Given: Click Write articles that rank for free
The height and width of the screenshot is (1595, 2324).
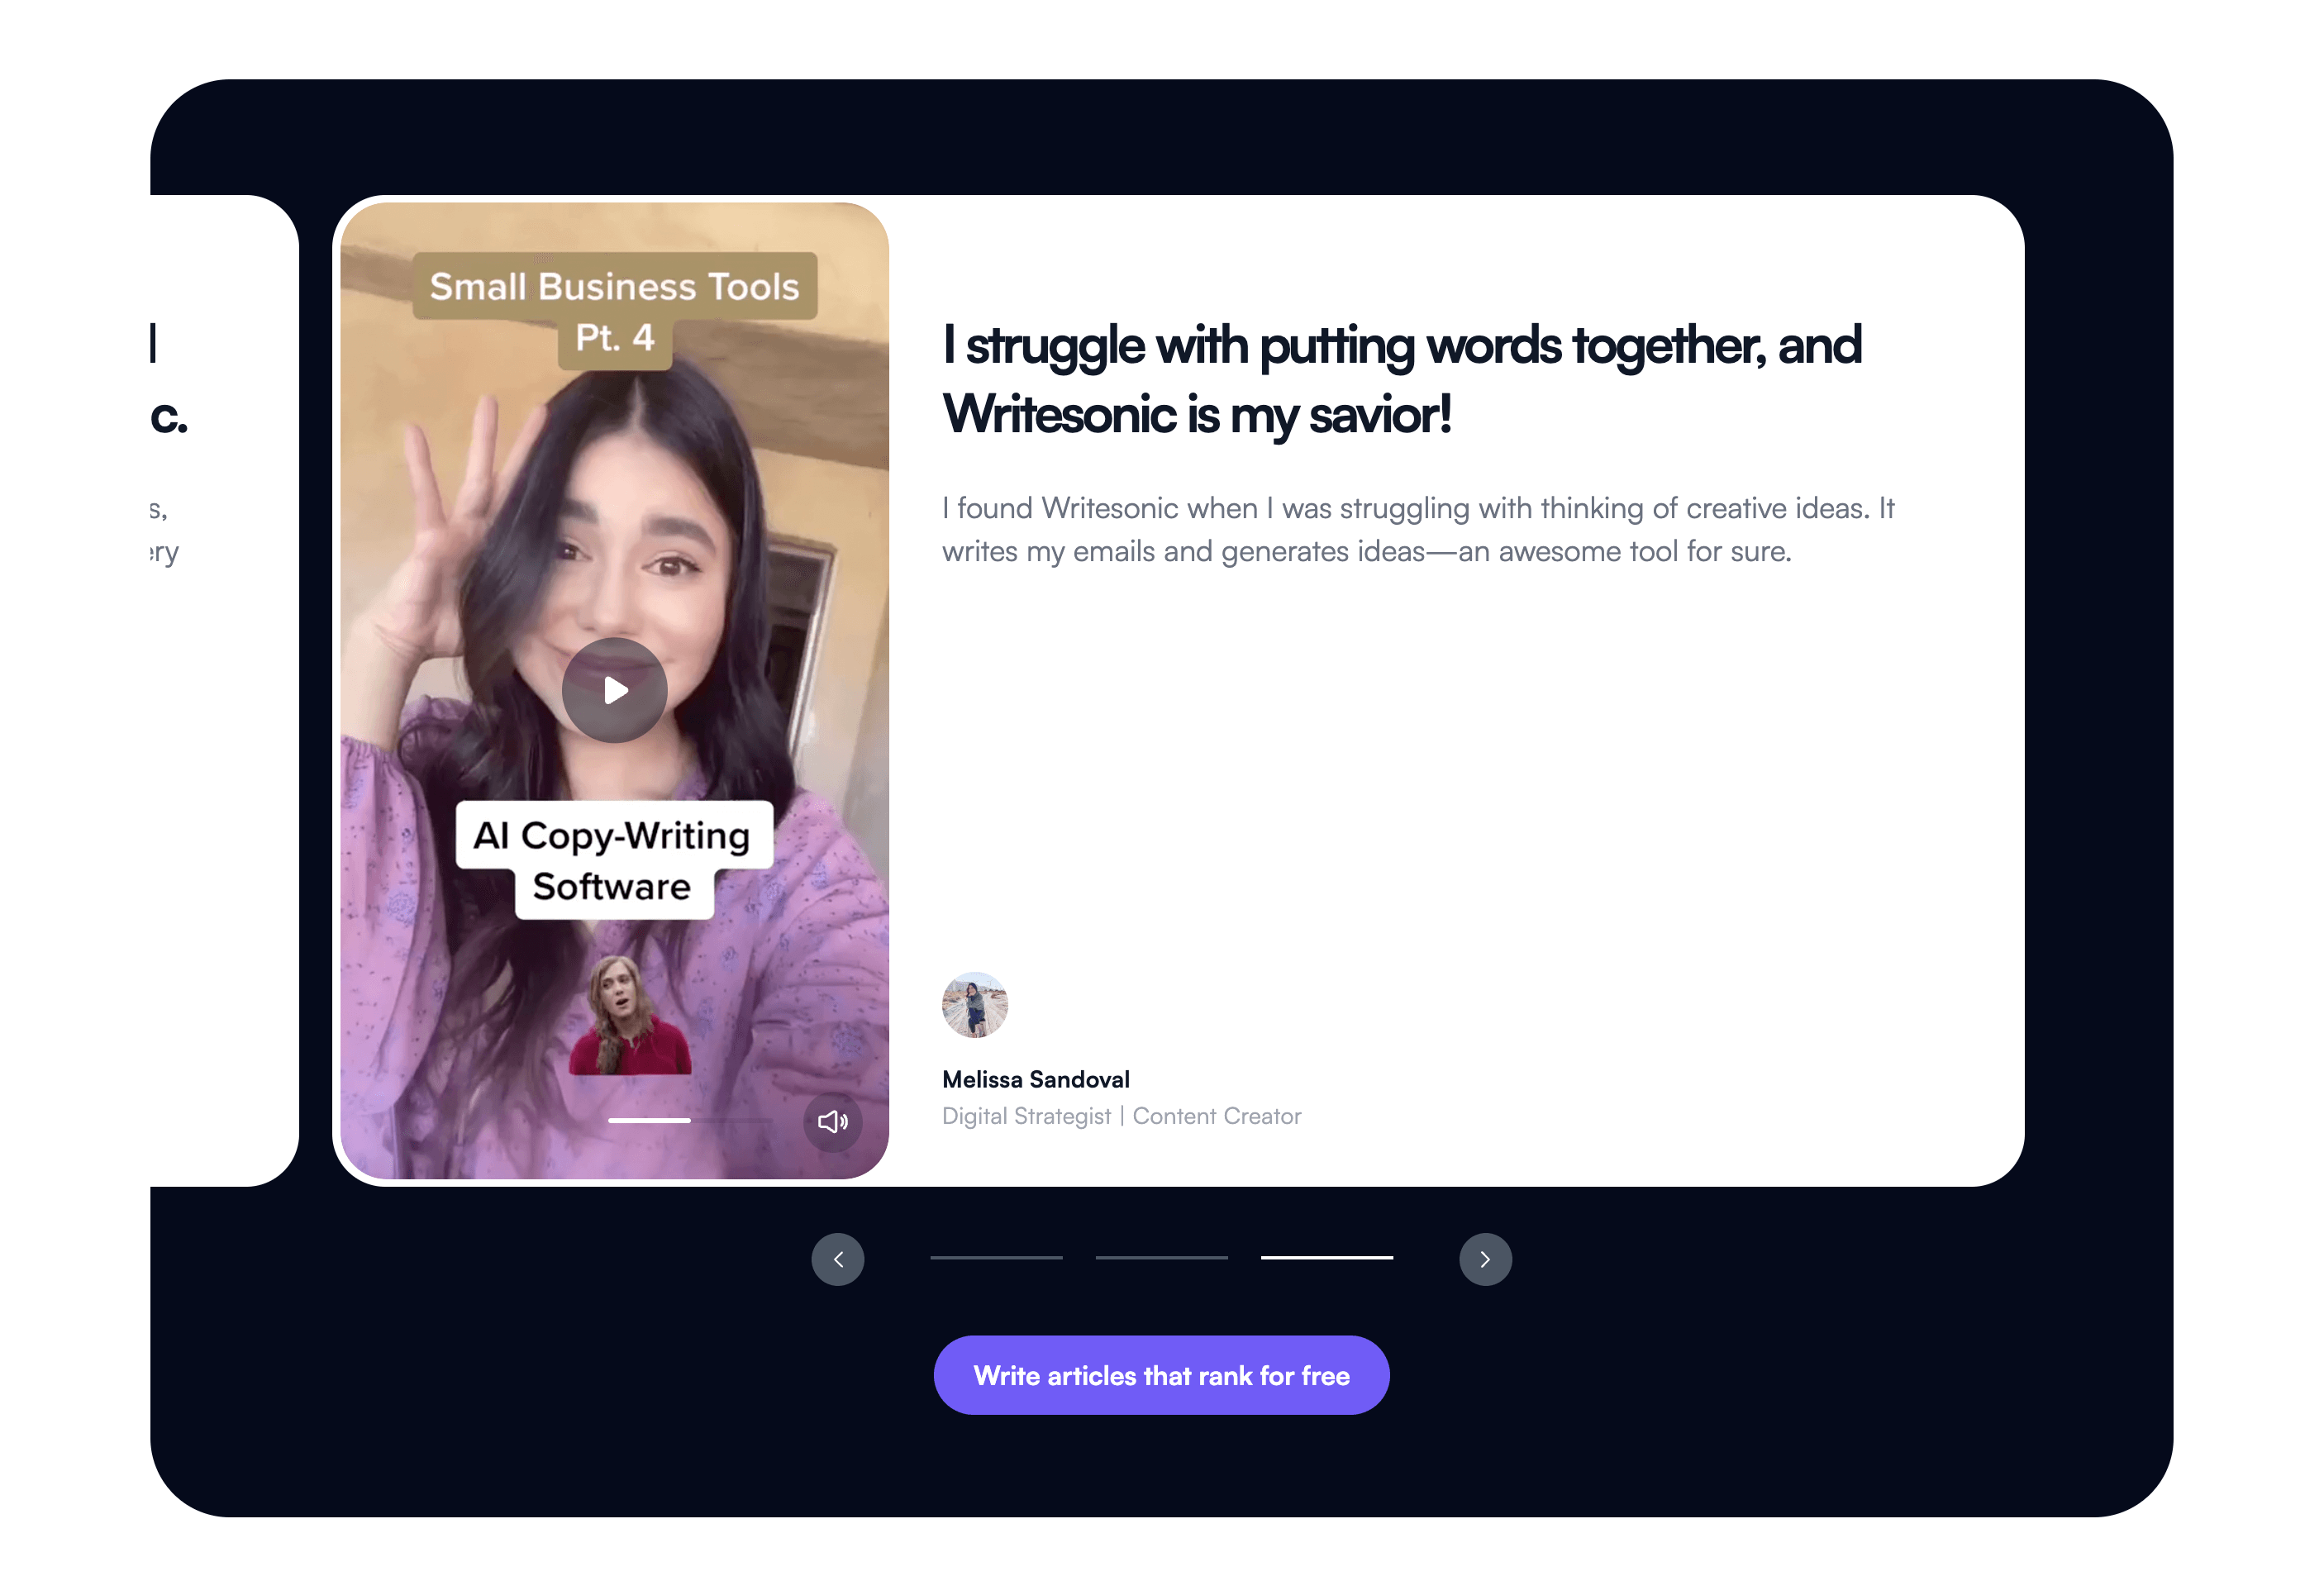Looking at the screenshot, I should (1161, 1375).
